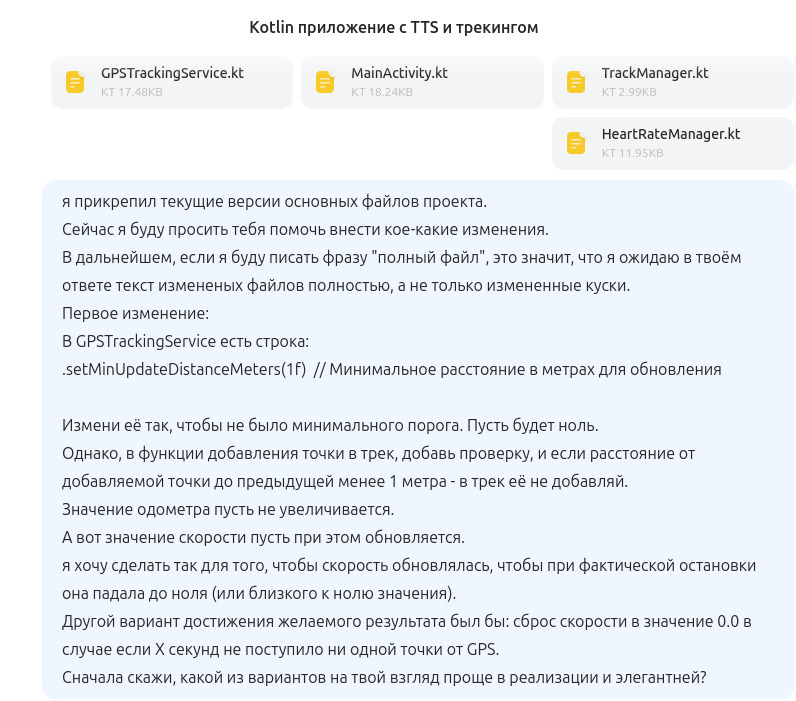Viewport: 796px width, 701px height.
Task: Open the TrackManager.kt attachment by its filename
Action: point(655,73)
